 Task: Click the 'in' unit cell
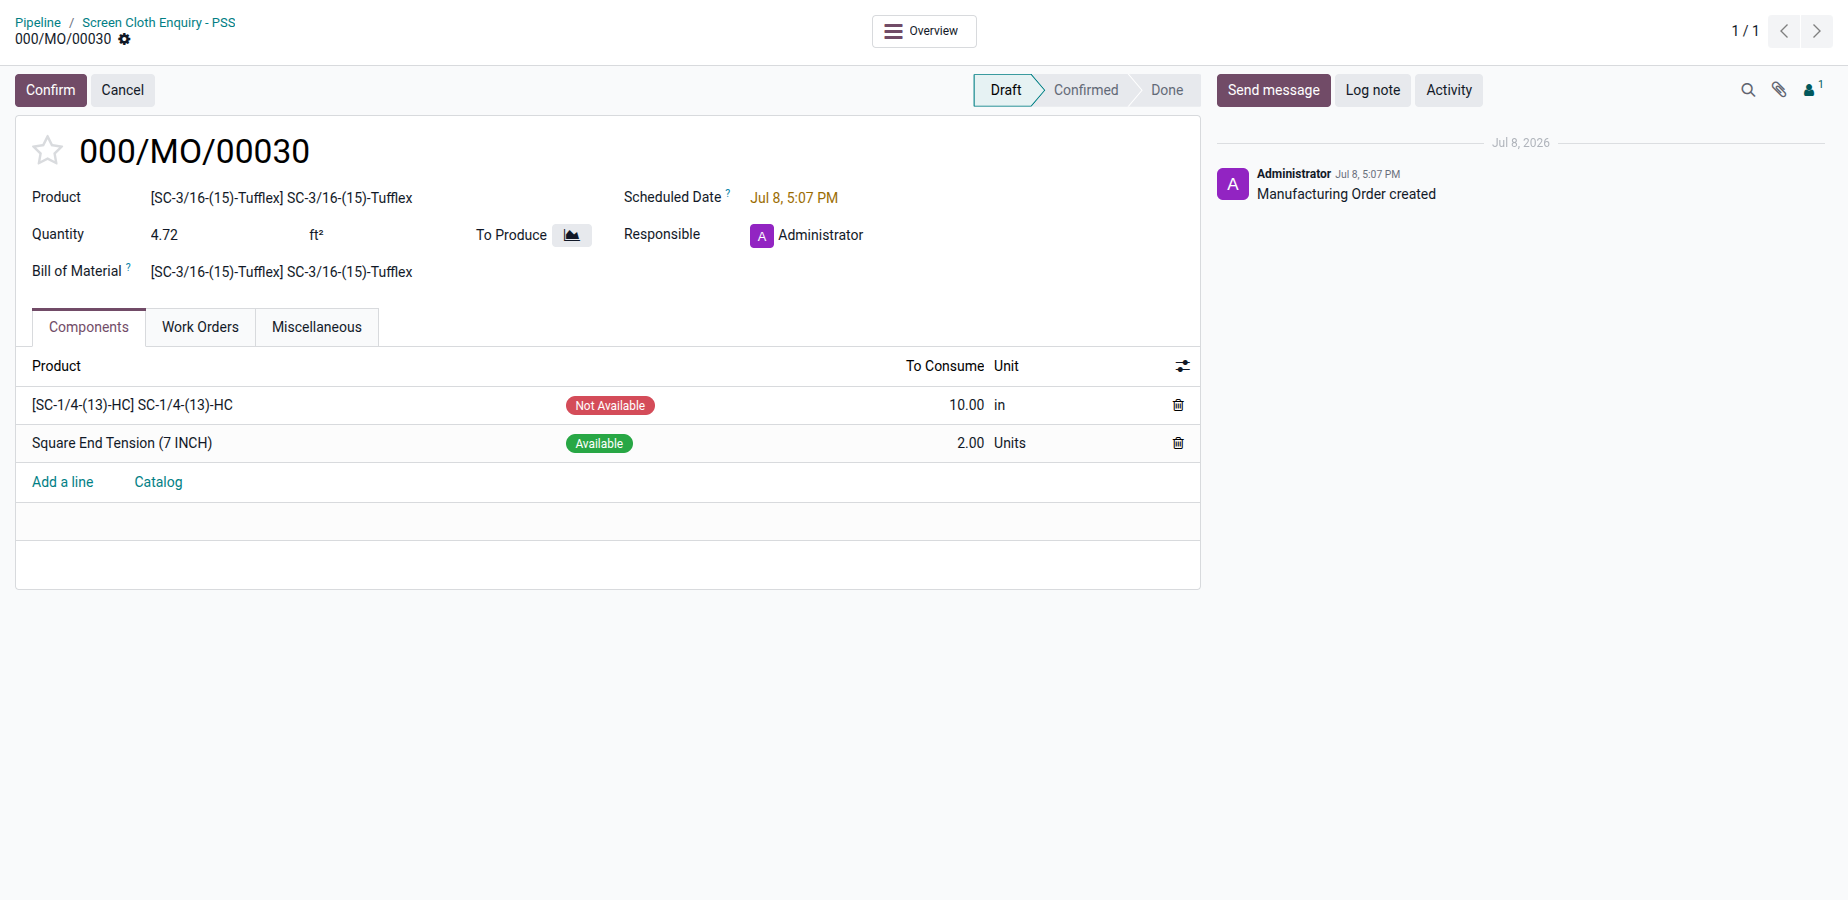(1000, 405)
